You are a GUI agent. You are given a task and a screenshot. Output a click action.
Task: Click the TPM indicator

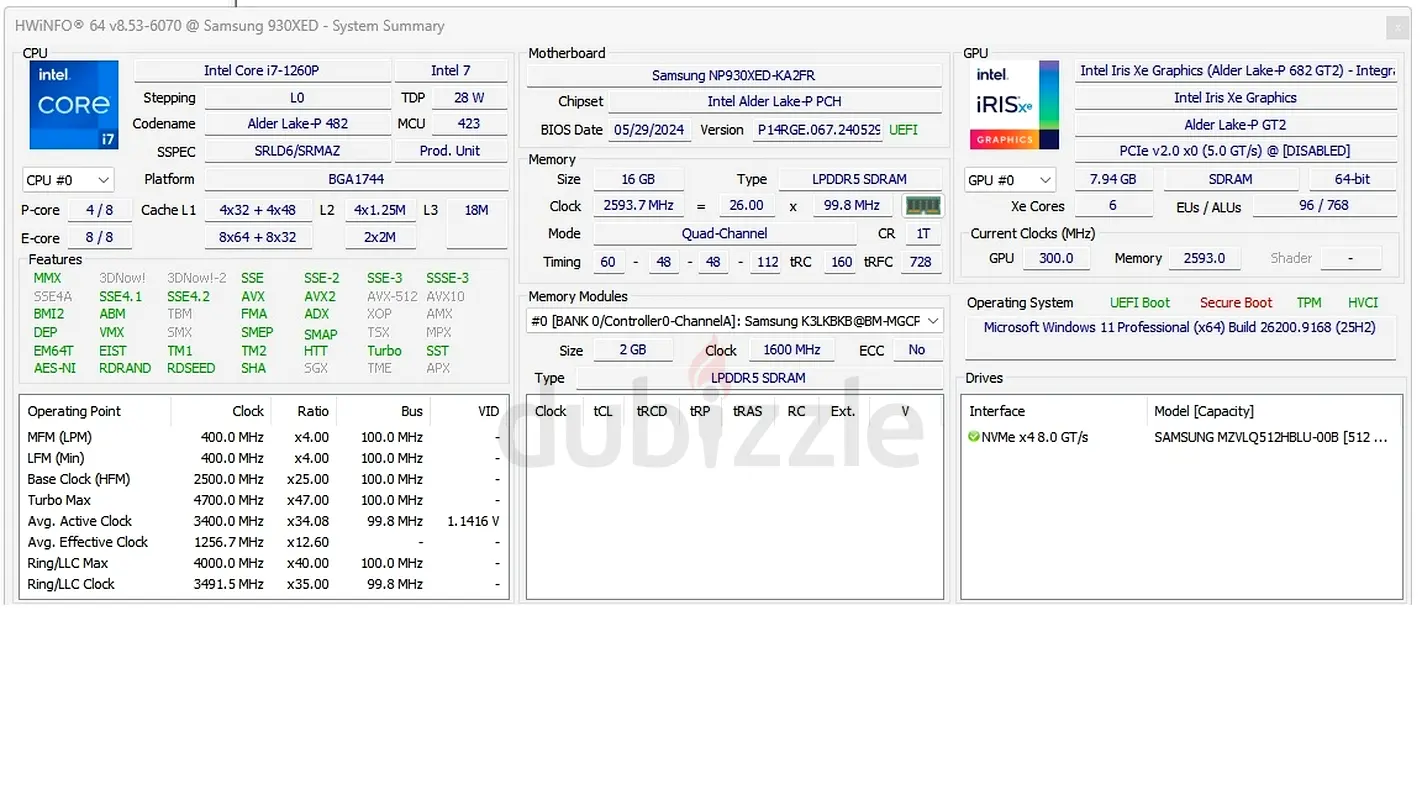[x=1309, y=303]
